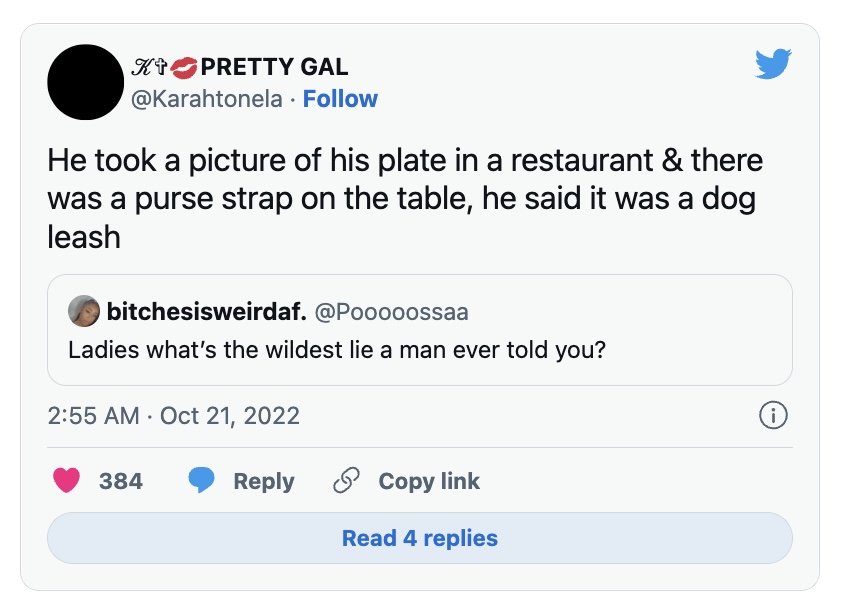Open the bitchesisweirdaf. quoted author name
The height and width of the screenshot is (608, 852).
click(206, 312)
